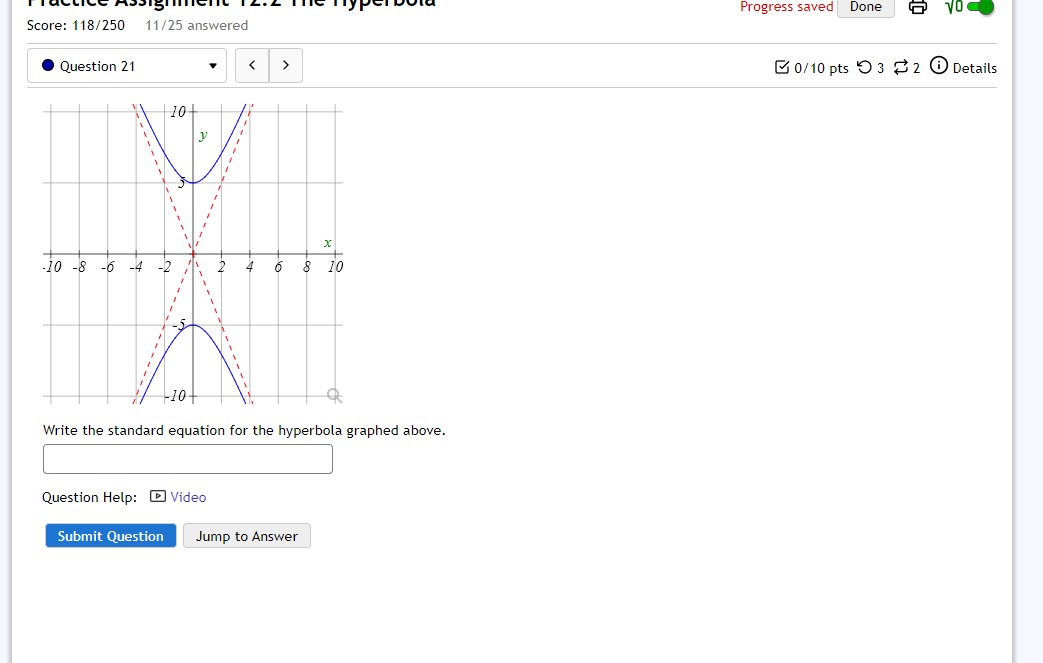
Task: Click the equation answer input box
Action: click(187, 458)
